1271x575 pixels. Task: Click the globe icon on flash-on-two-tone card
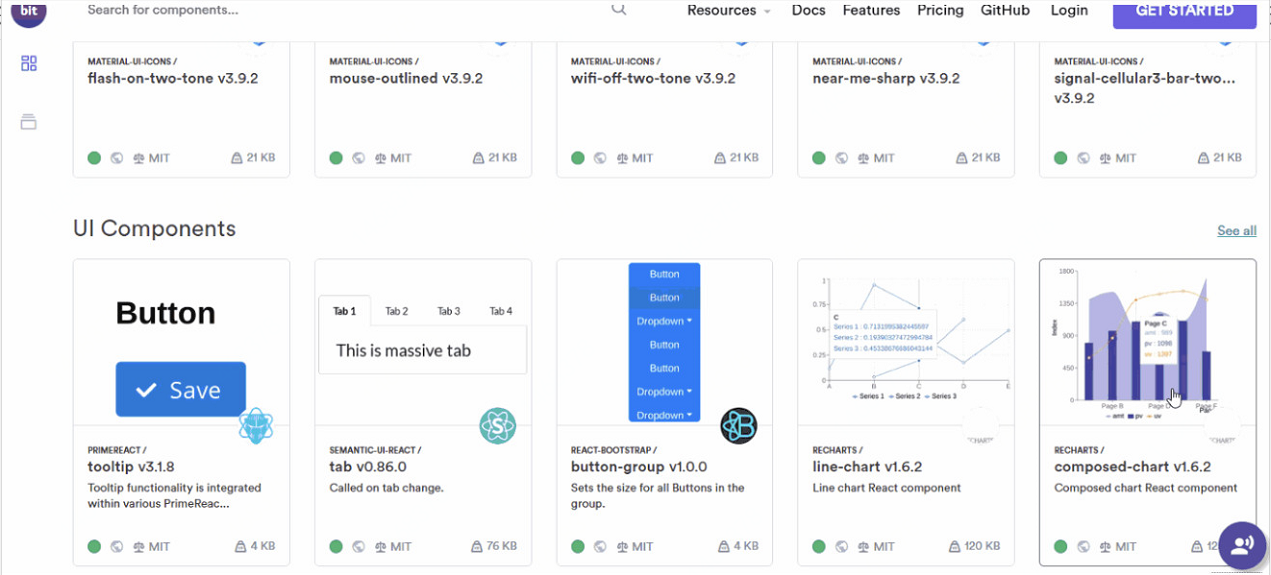117,158
